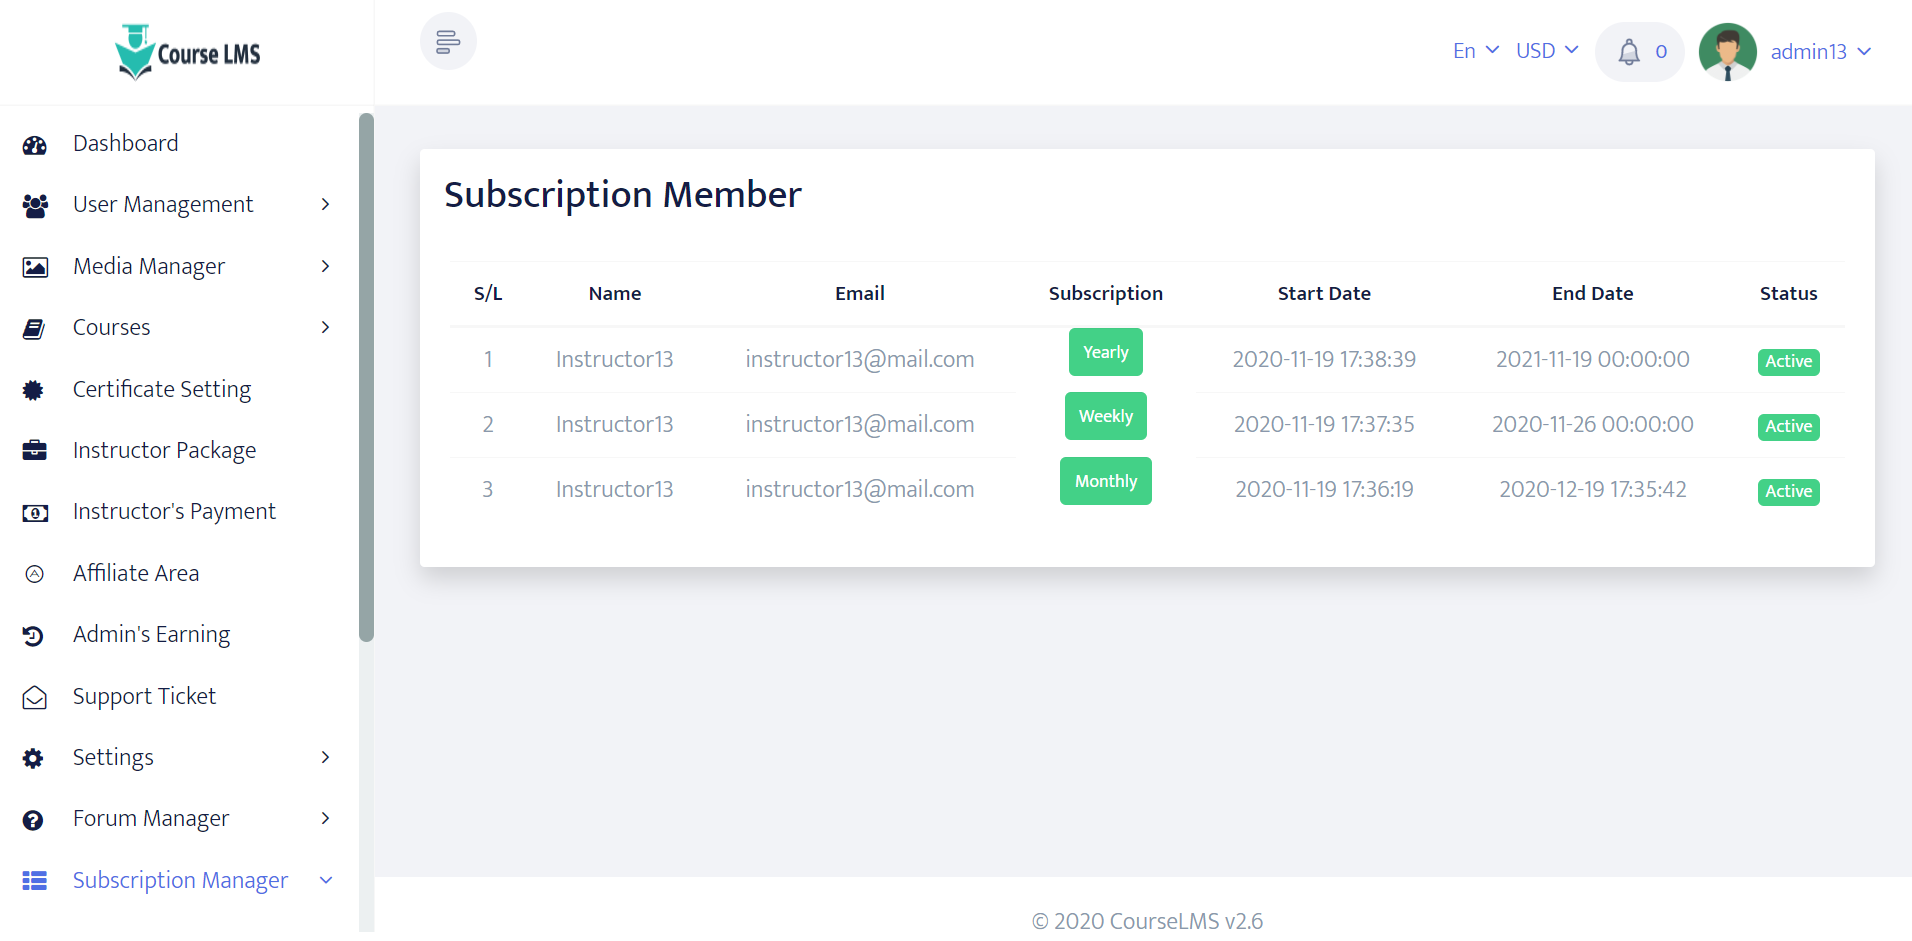Image resolution: width=1912 pixels, height=941 pixels.
Task: Expand the Settings submenu chevron
Action: (x=325, y=757)
